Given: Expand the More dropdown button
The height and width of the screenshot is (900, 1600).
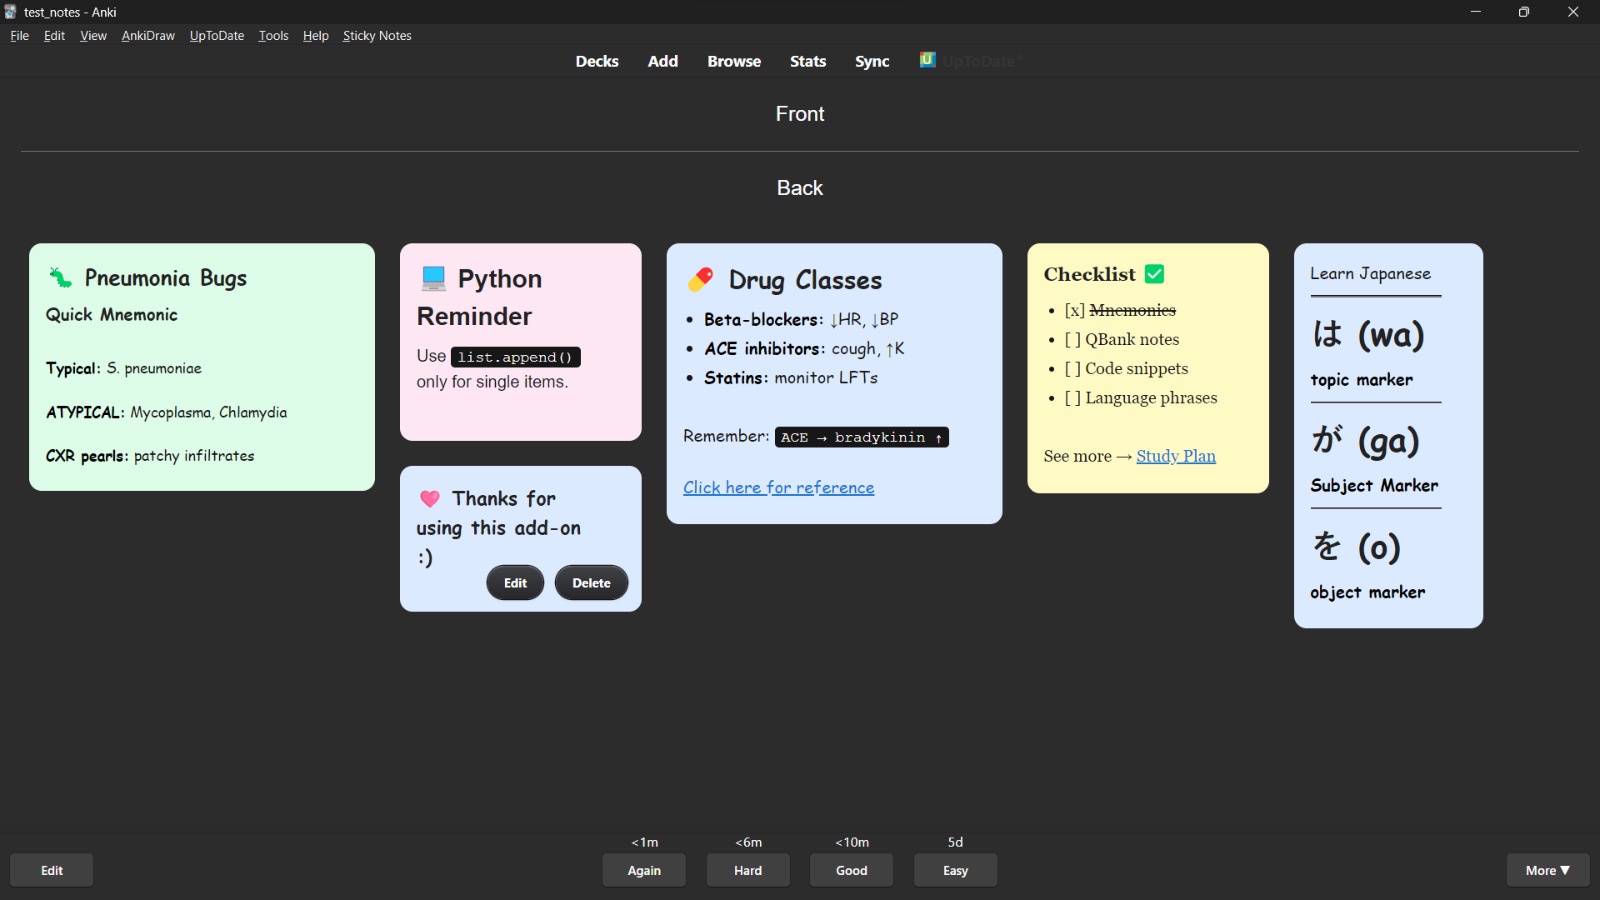Looking at the screenshot, I should coord(1547,870).
